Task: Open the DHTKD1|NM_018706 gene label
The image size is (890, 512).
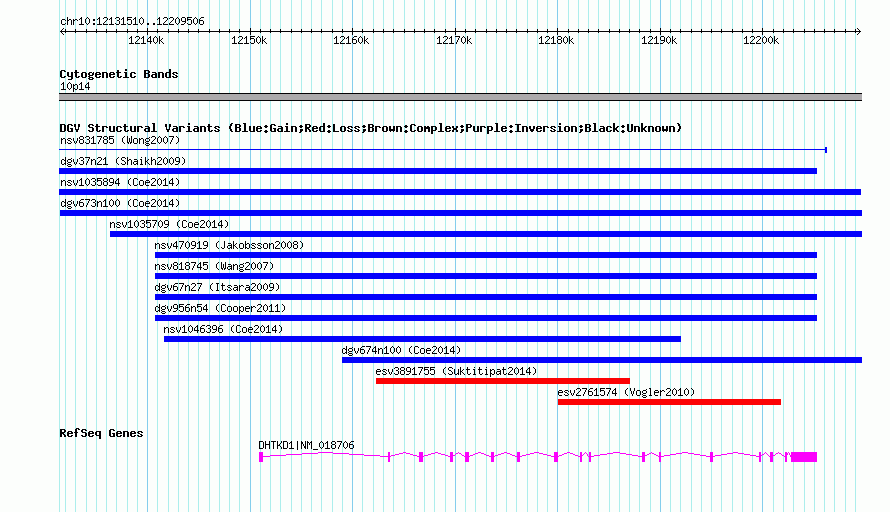Action: click(x=307, y=446)
